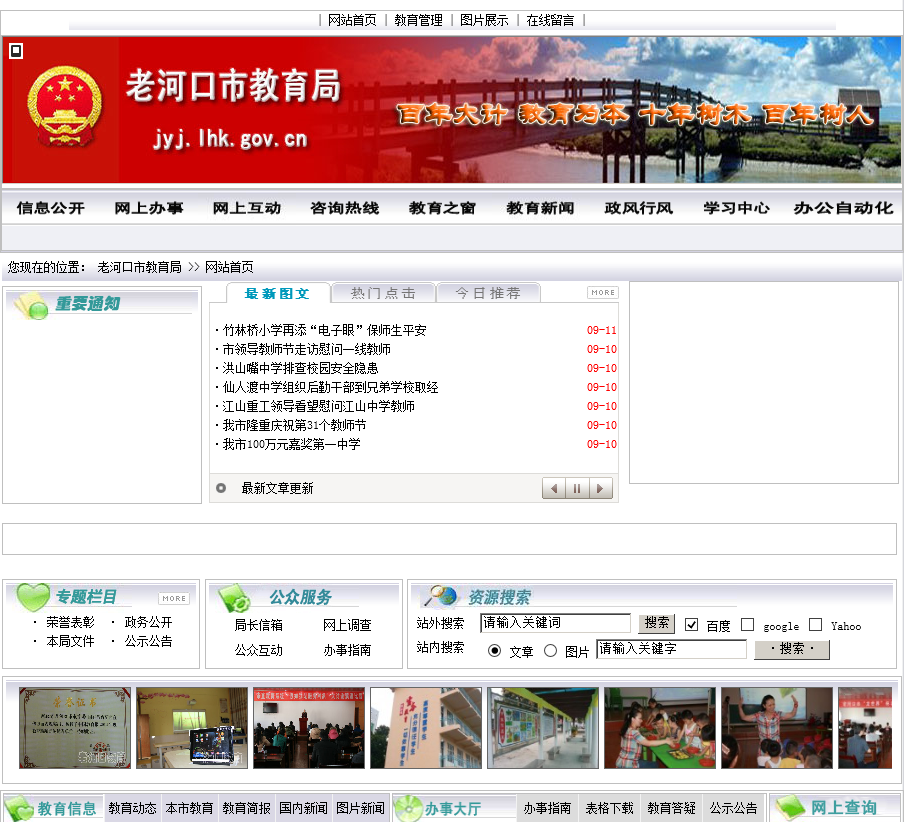
Task: Open the 公众互动 link
Action: (x=259, y=651)
